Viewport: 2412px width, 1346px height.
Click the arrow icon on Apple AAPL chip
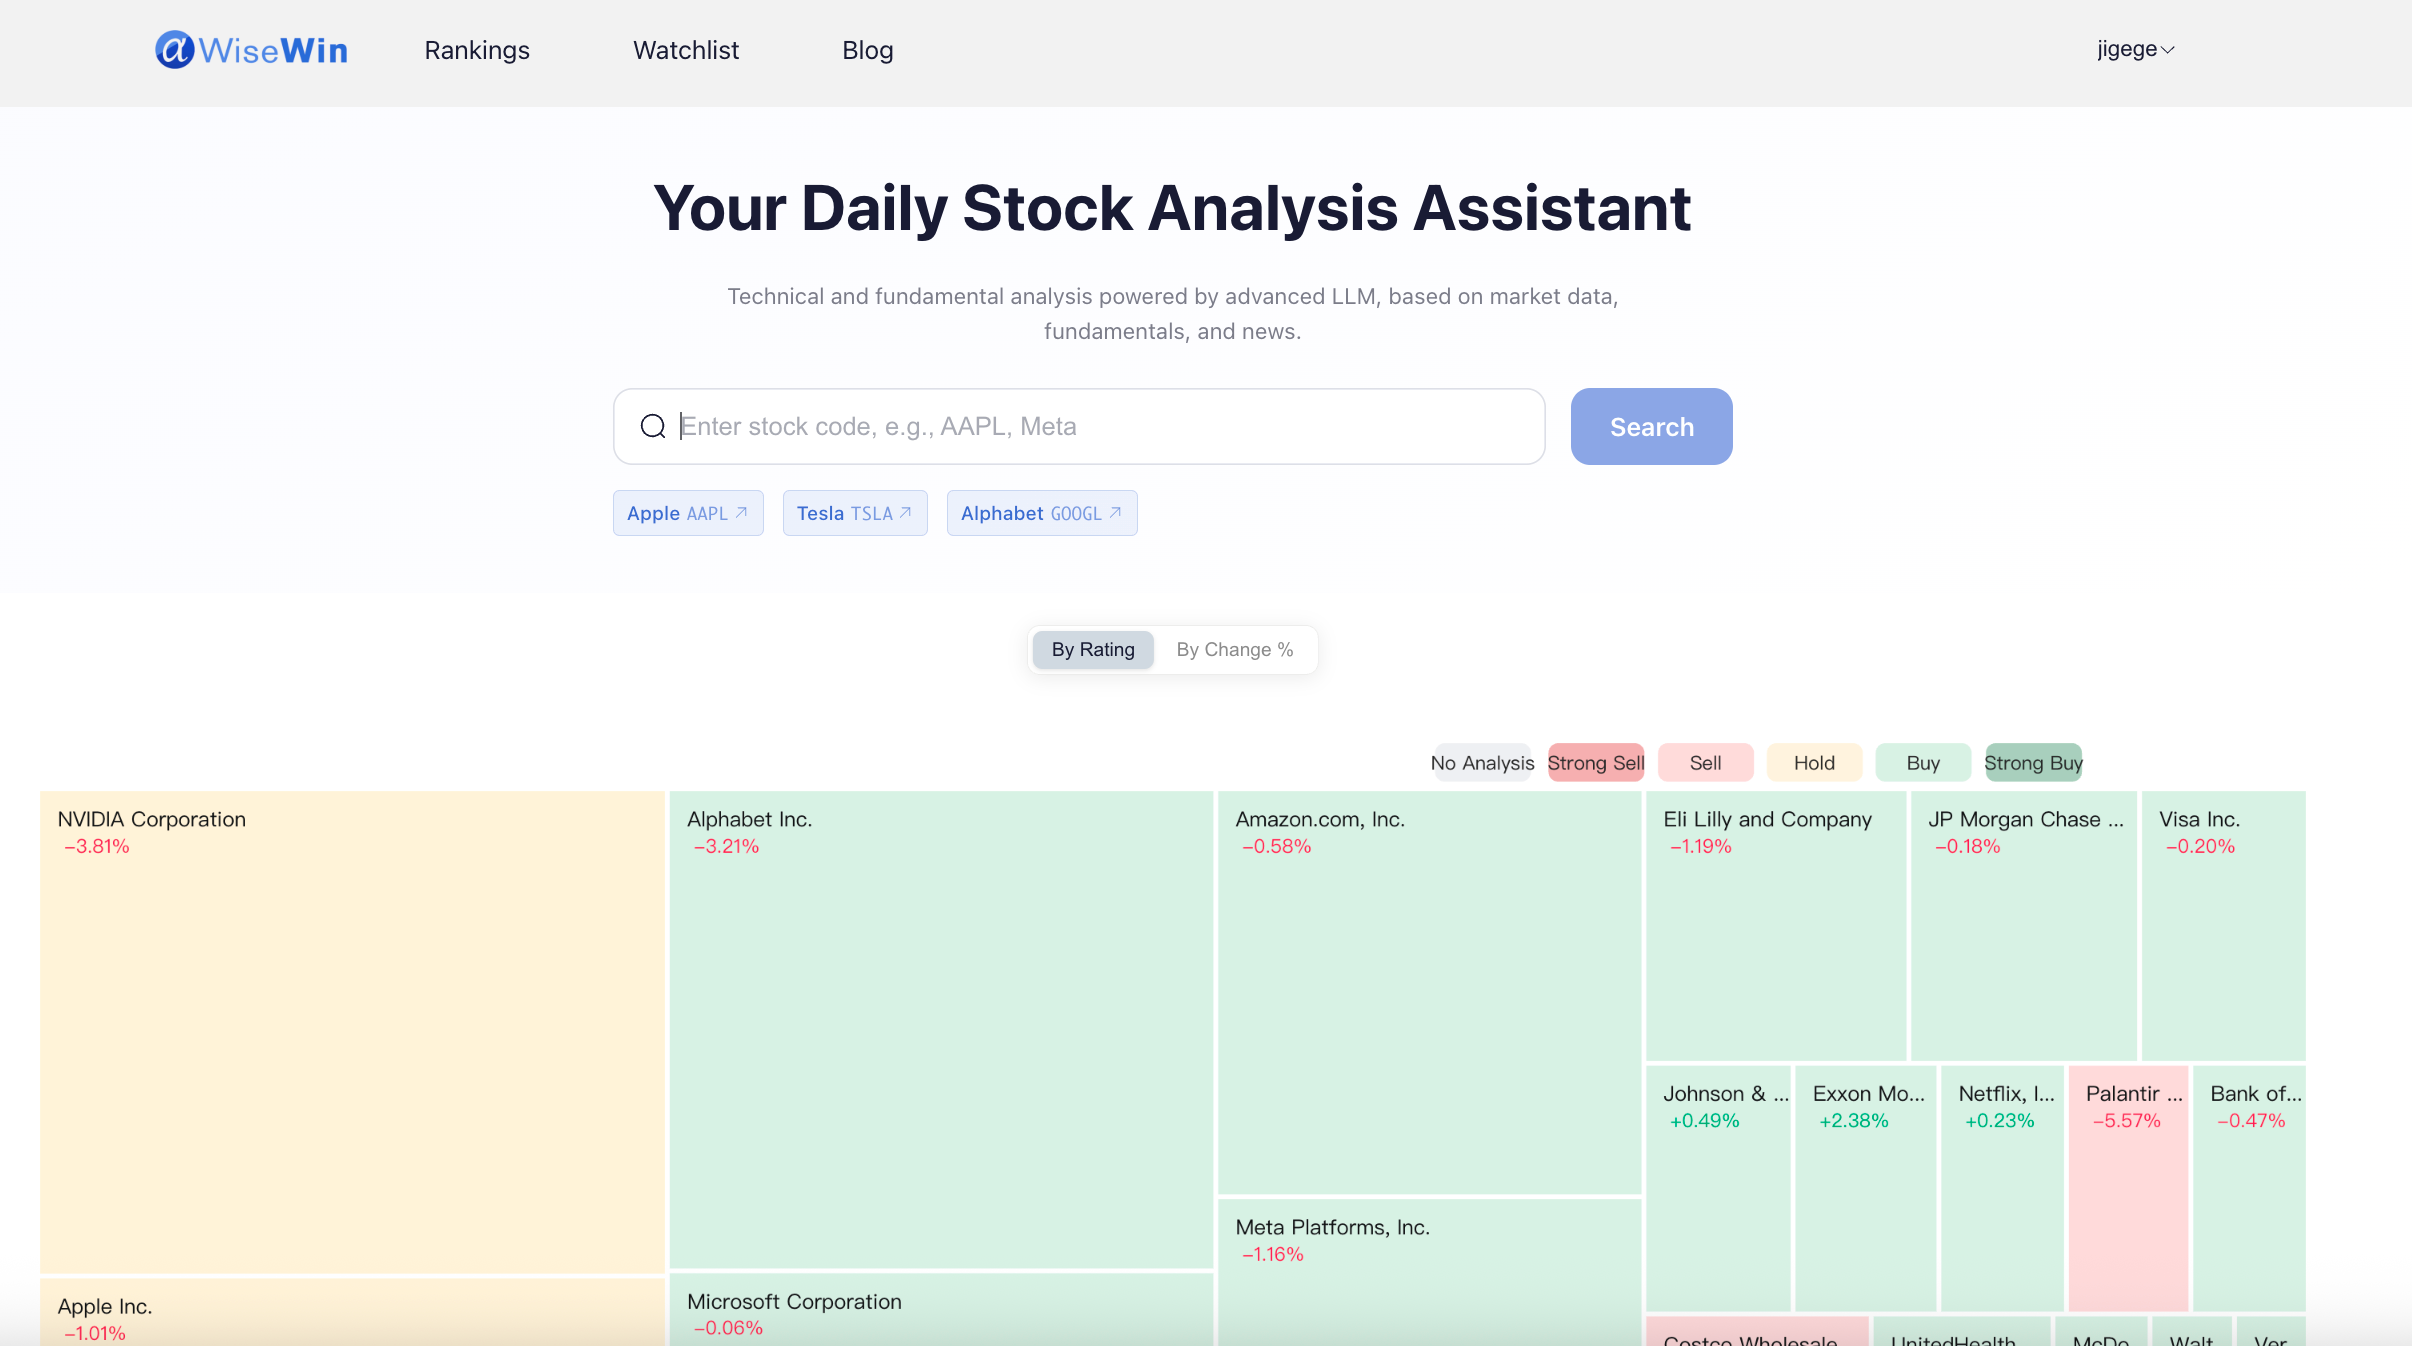(742, 513)
